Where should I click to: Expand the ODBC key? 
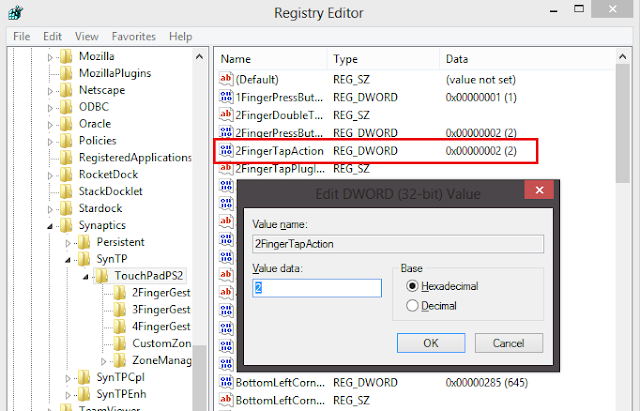50,108
